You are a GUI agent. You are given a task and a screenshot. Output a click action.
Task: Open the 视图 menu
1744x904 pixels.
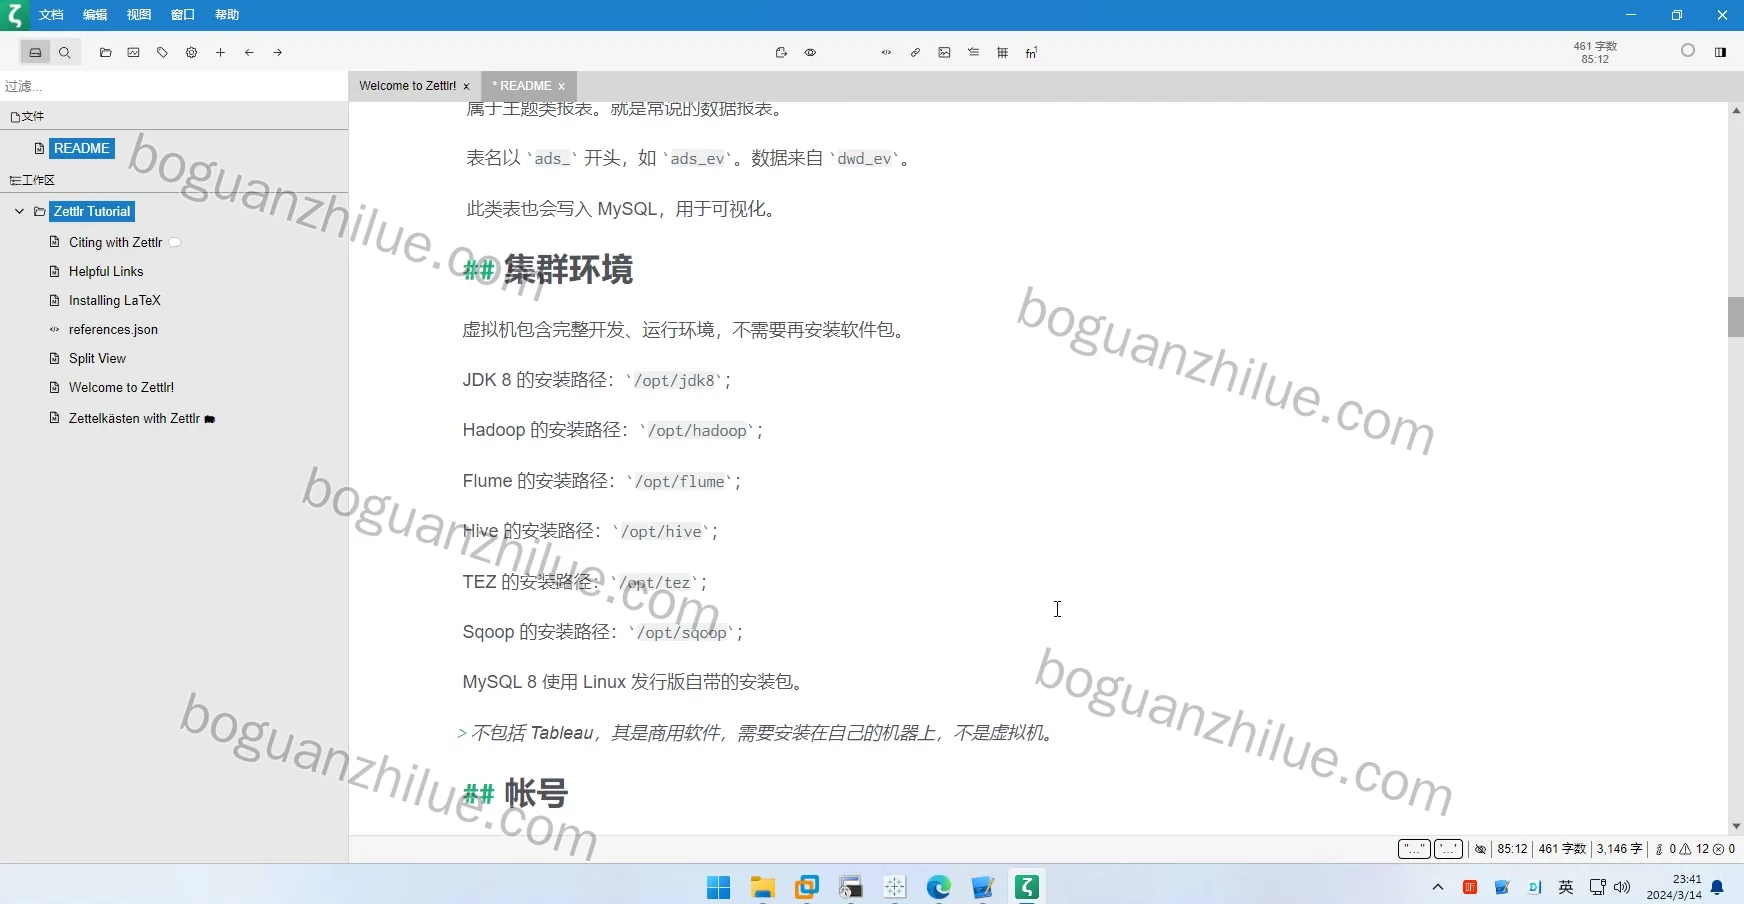139,15
